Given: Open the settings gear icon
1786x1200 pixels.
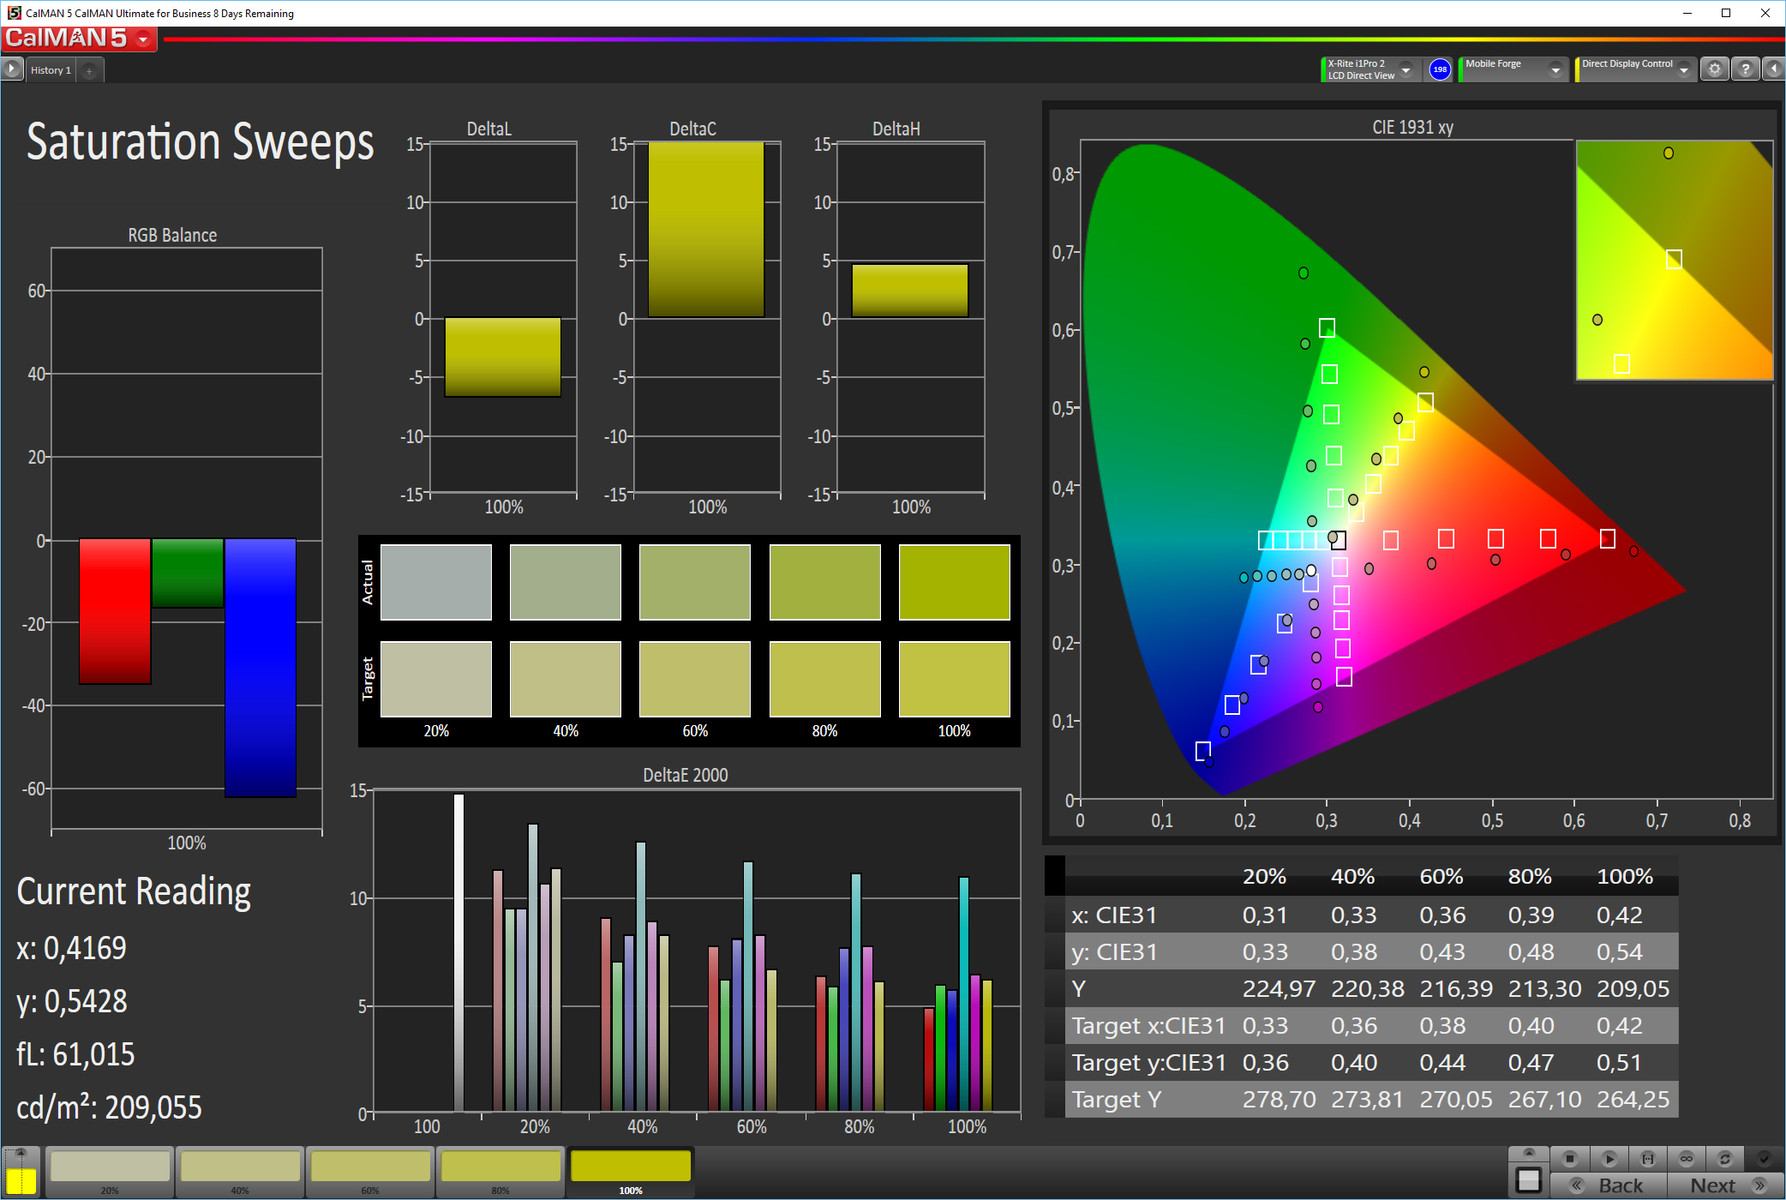Looking at the screenshot, I should 1714,69.
